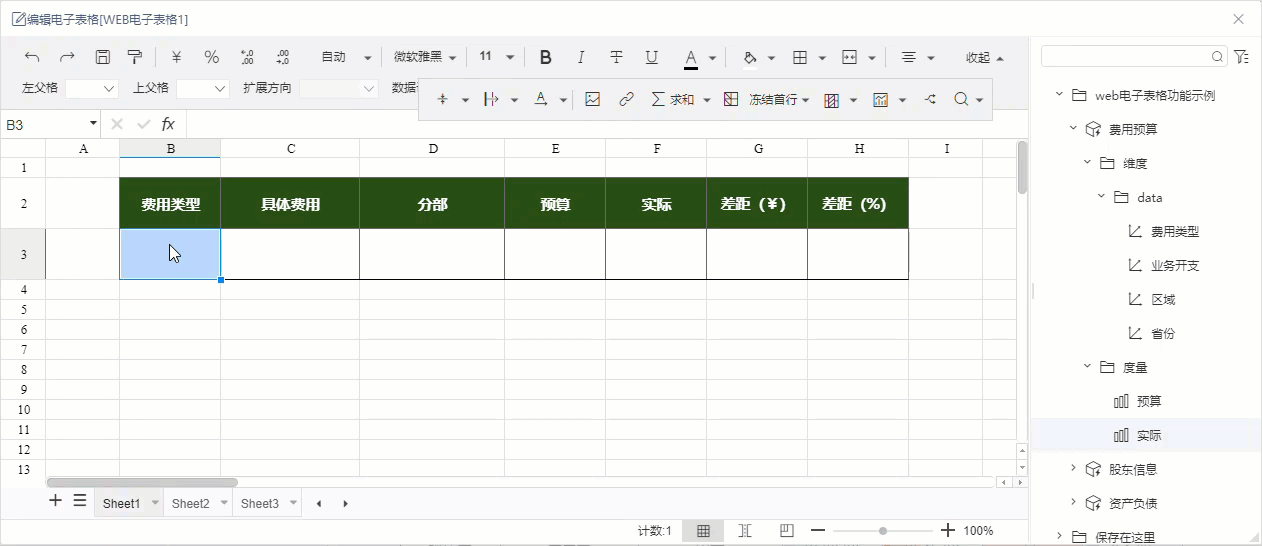Image resolution: width=1262 pixels, height=546 pixels.
Task: Redo the last action
Action: [67, 57]
